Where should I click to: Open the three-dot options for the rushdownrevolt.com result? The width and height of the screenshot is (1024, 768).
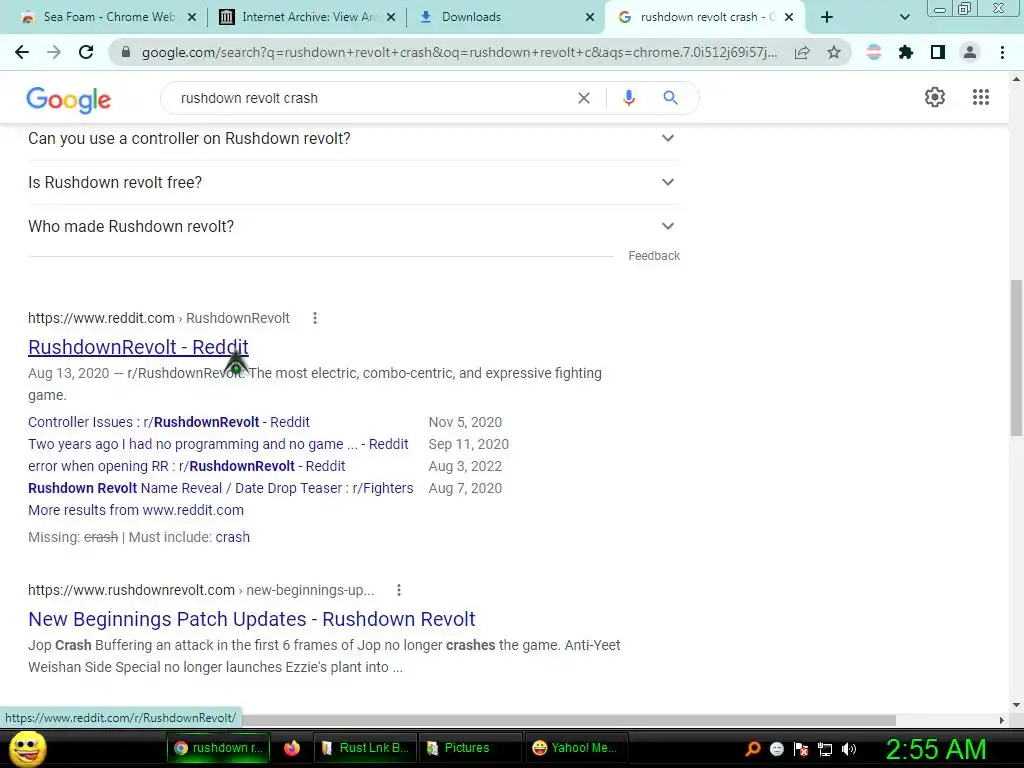(x=399, y=590)
